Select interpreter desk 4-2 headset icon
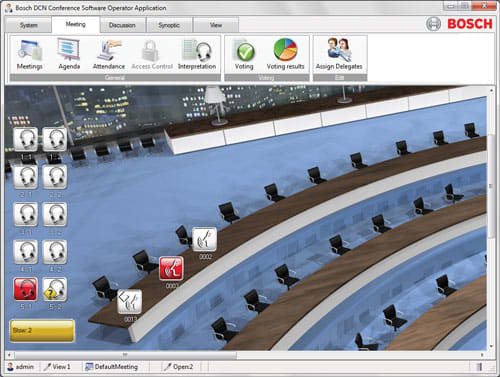The image size is (500, 377). click(55, 252)
